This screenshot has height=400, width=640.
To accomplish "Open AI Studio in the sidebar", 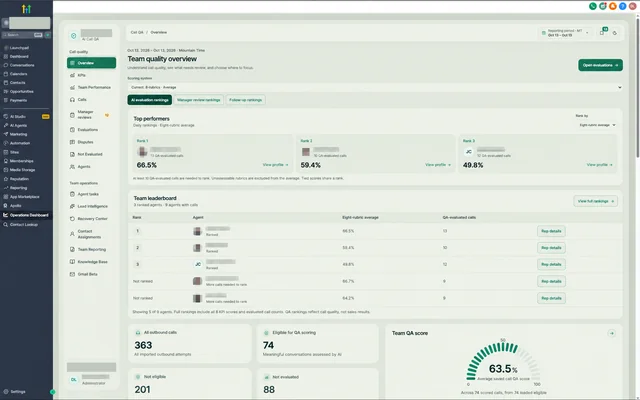I will [18, 117].
